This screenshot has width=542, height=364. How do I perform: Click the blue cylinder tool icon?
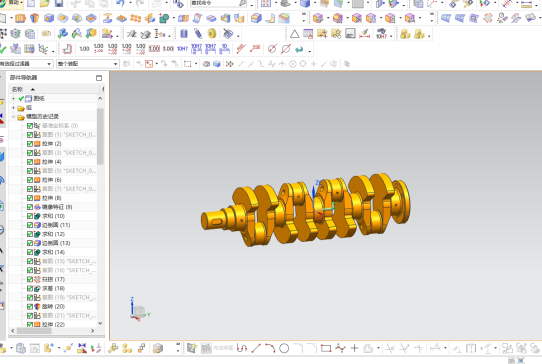pos(184,34)
